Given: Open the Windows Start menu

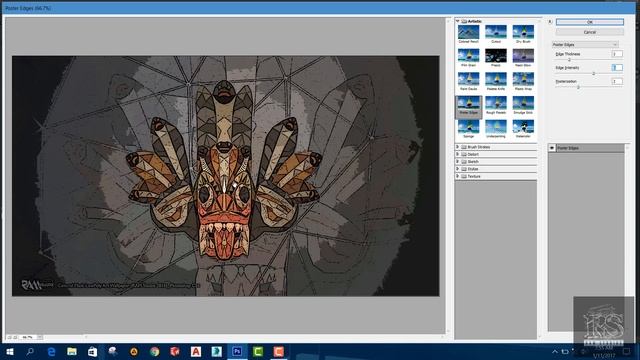Looking at the screenshot, I should coord(10,351).
